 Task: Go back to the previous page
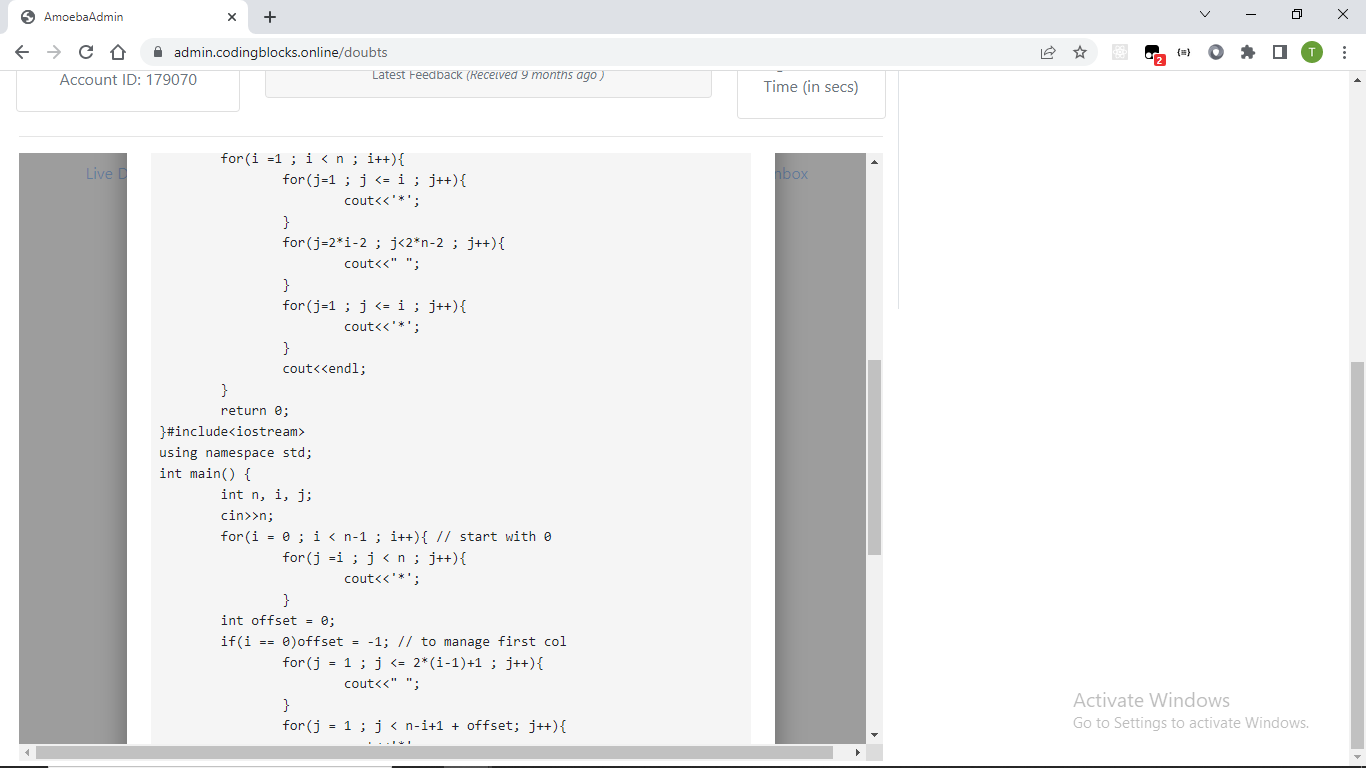coord(22,52)
